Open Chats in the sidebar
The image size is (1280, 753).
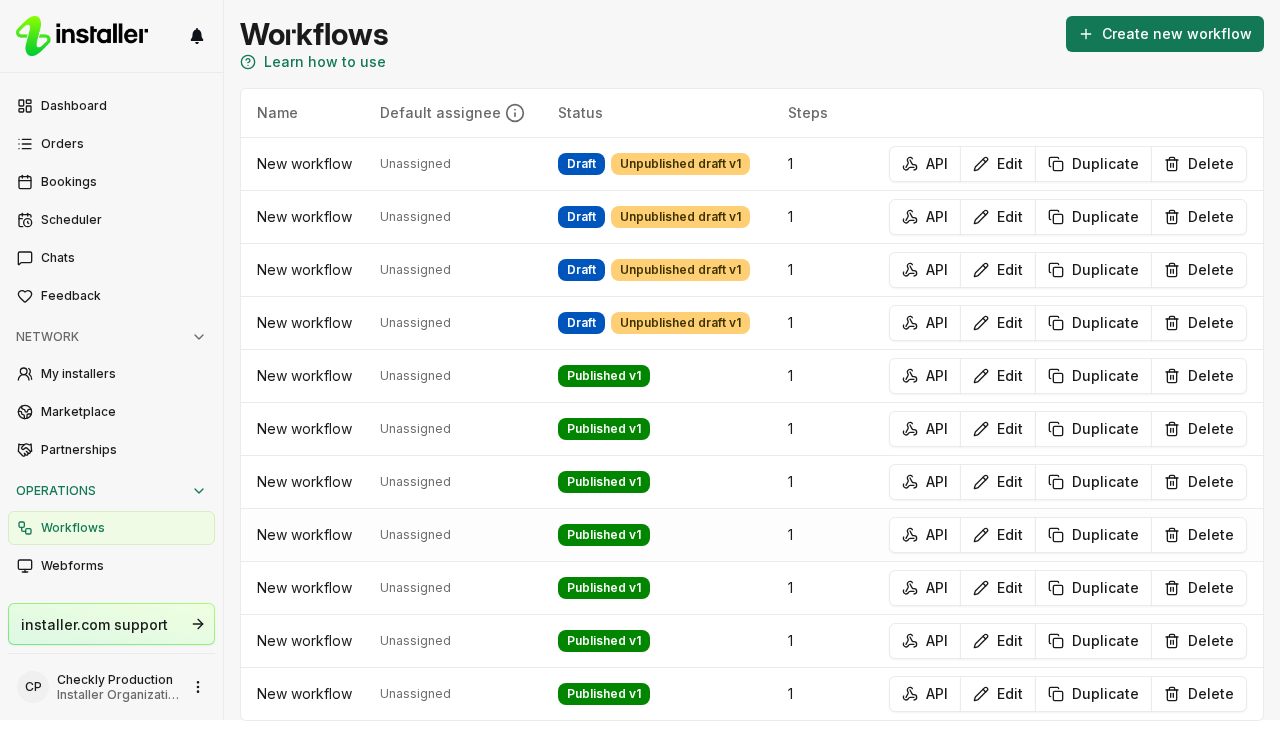111,258
